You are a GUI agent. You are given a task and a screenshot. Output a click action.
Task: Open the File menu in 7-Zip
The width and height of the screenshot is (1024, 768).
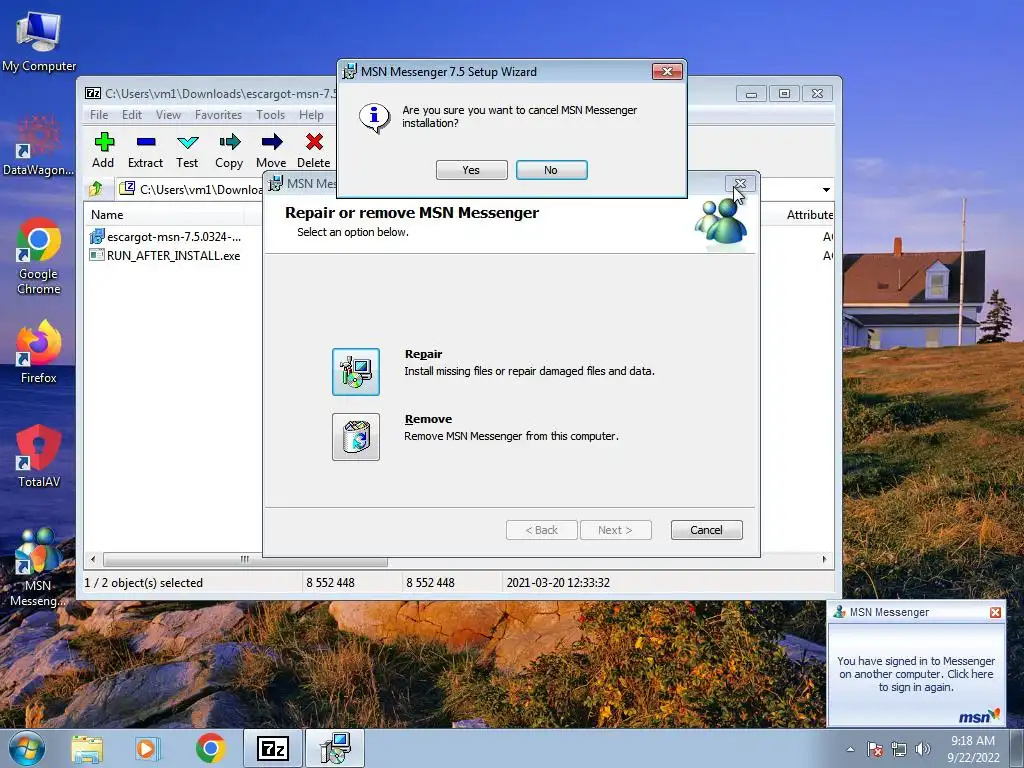coord(99,115)
